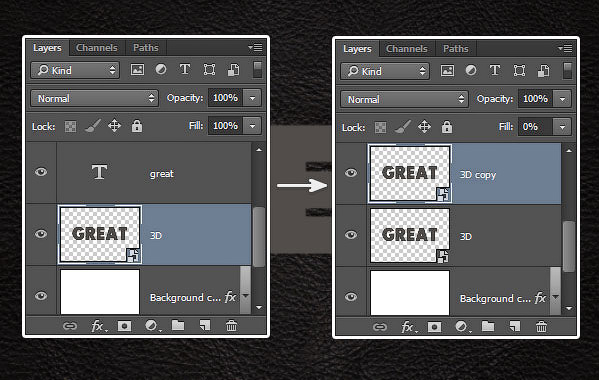The image size is (599, 380).
Task: Select Layers tab in left panel
Action: coord(47,48)
